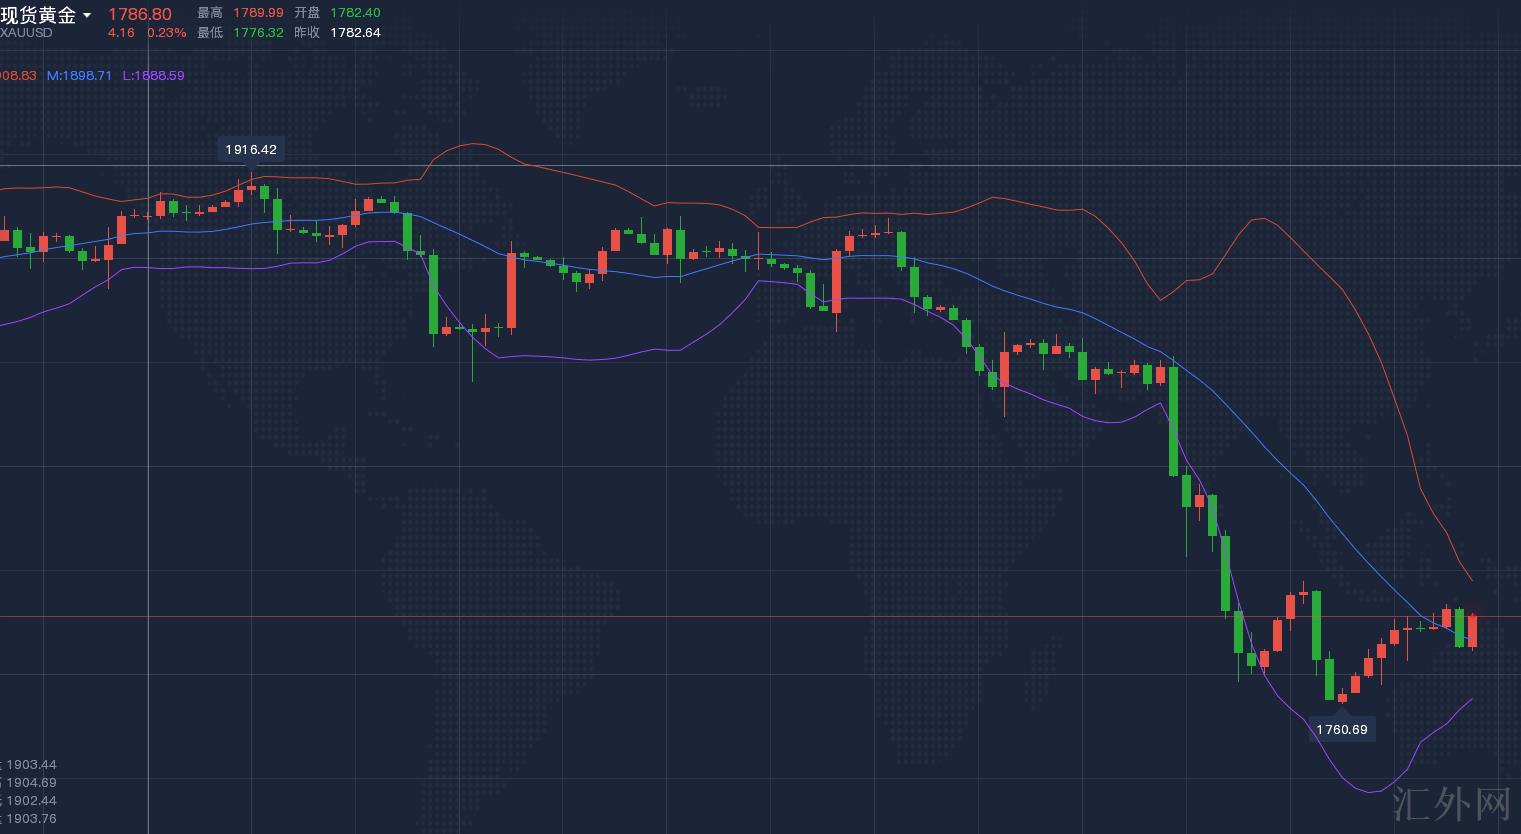Click the 1903.76 value in bottom-left data
This screenshot has height=834, width=1521.
pos(31,819)
